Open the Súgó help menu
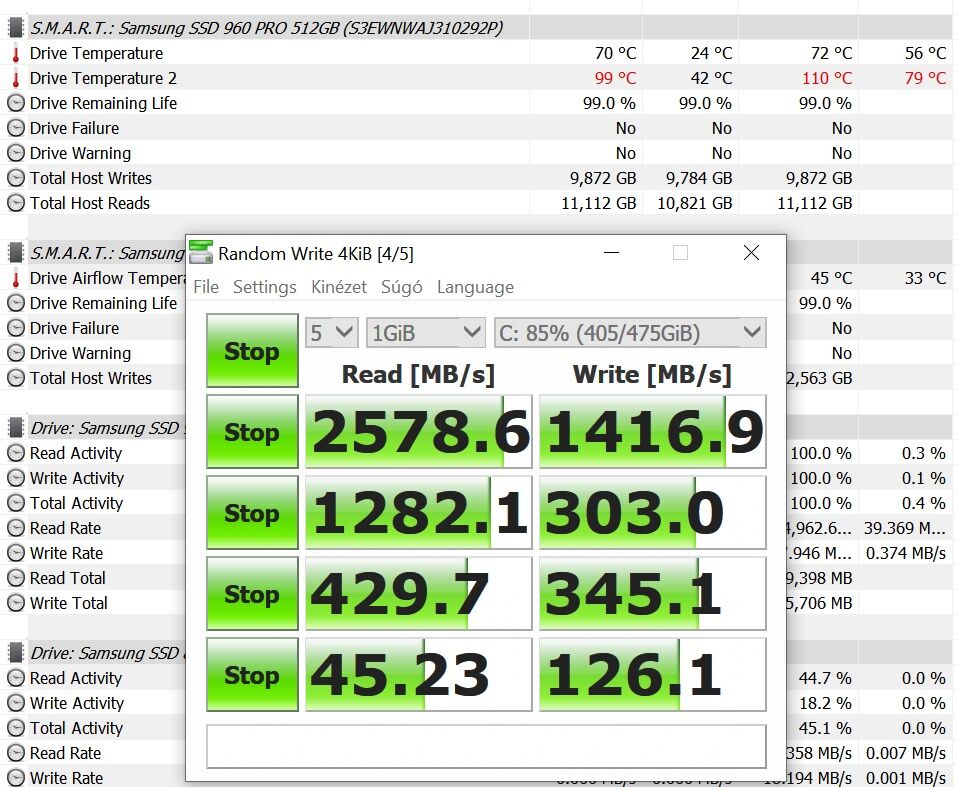Screen dimensions: 956x787 tap(402, 287)
